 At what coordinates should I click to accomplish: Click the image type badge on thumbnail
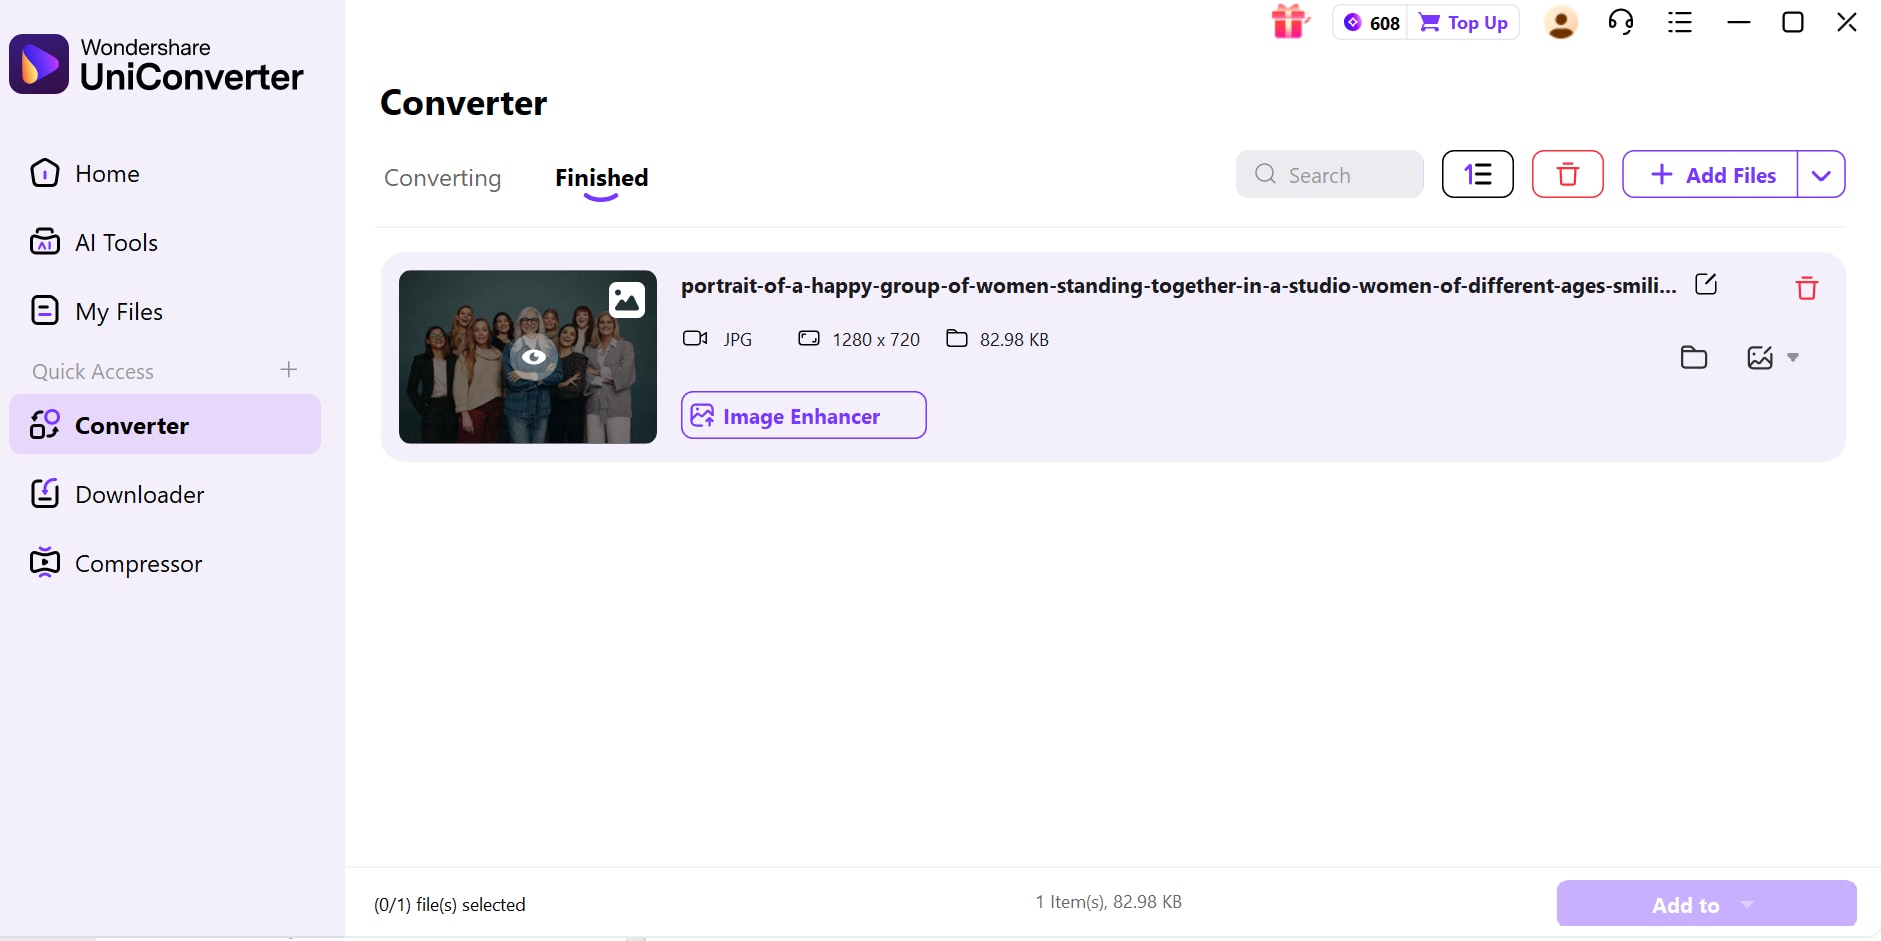click(627, 299)
